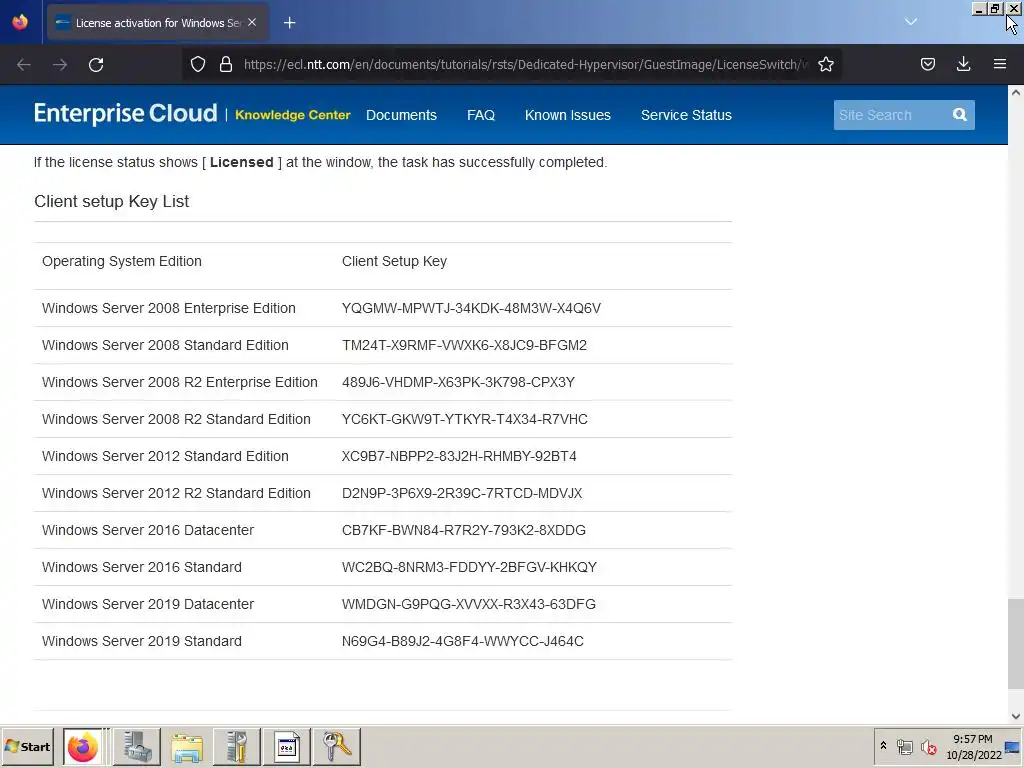This screenshot has width=1024, height=768.
Task: Restore down the Firefox window
Action: 995,9
